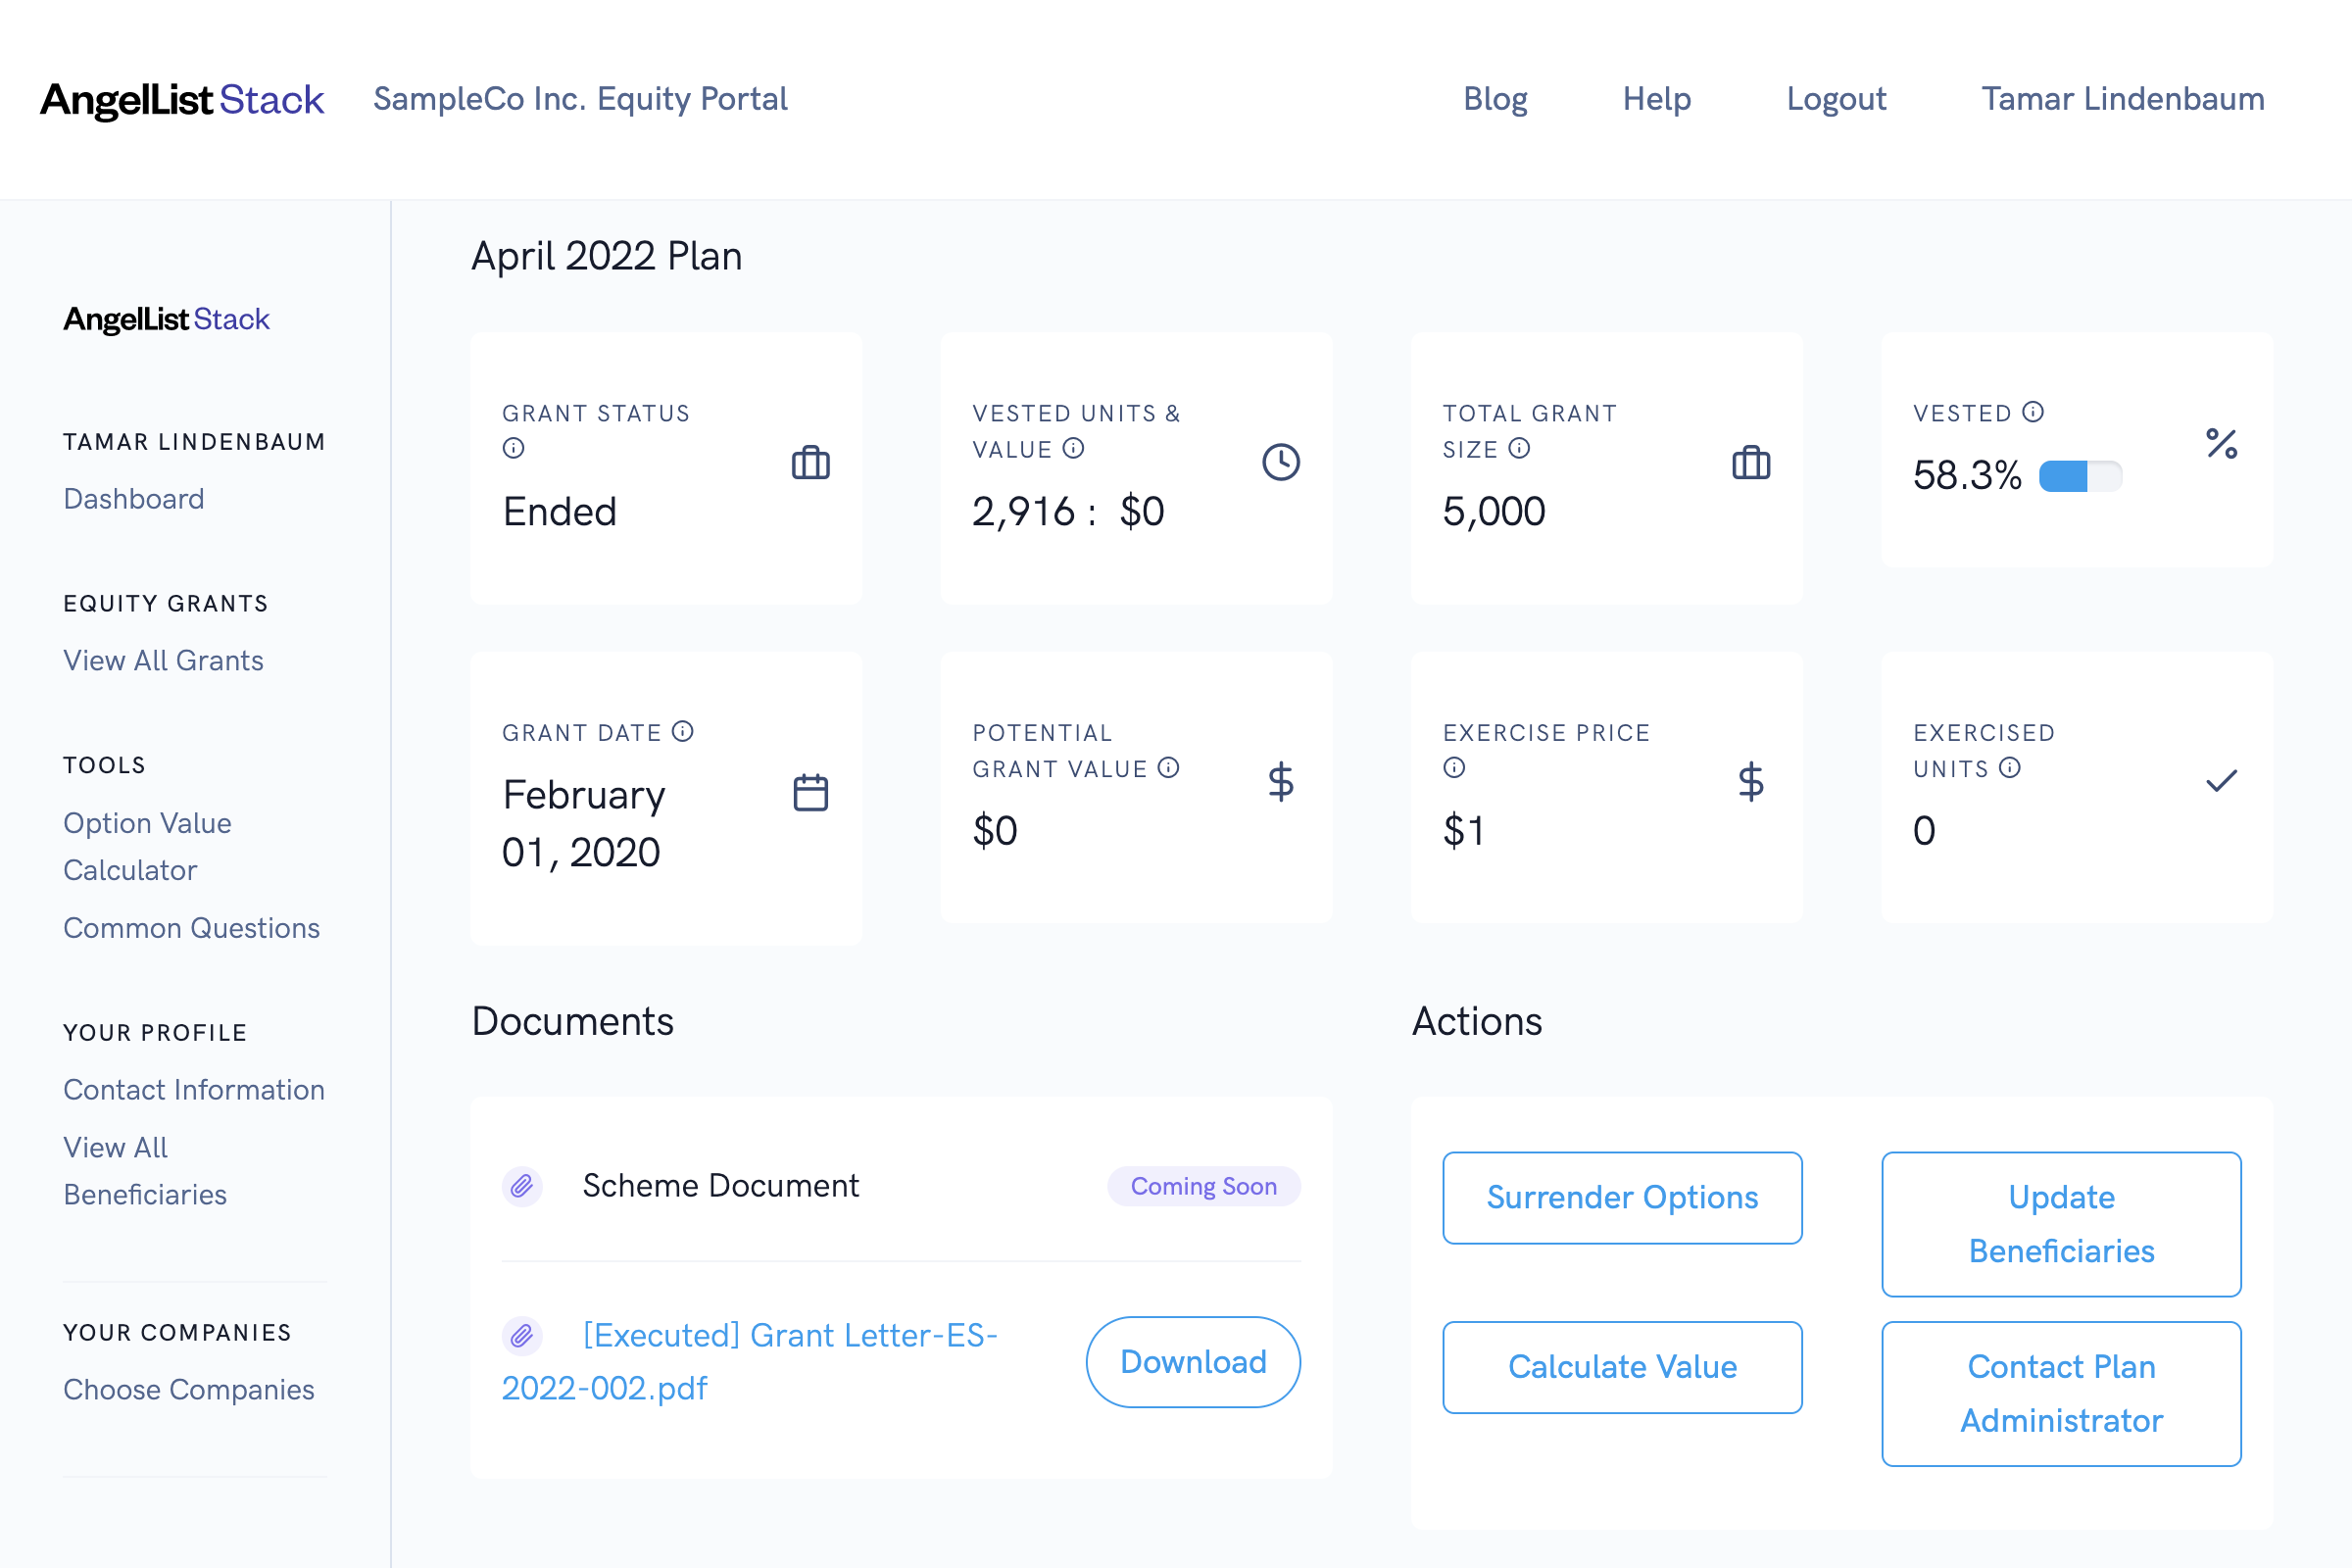This screenshot has width=2352, height=1568.
Task: Click the Surrender Options button
Action: 1622,1197
